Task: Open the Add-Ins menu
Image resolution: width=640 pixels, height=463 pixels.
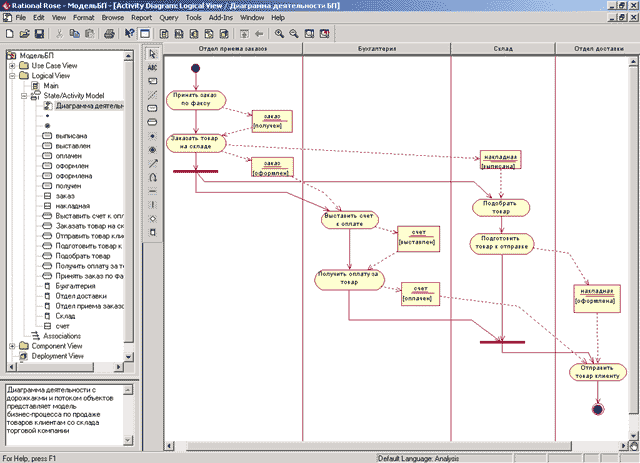Action: pos(220,18)
